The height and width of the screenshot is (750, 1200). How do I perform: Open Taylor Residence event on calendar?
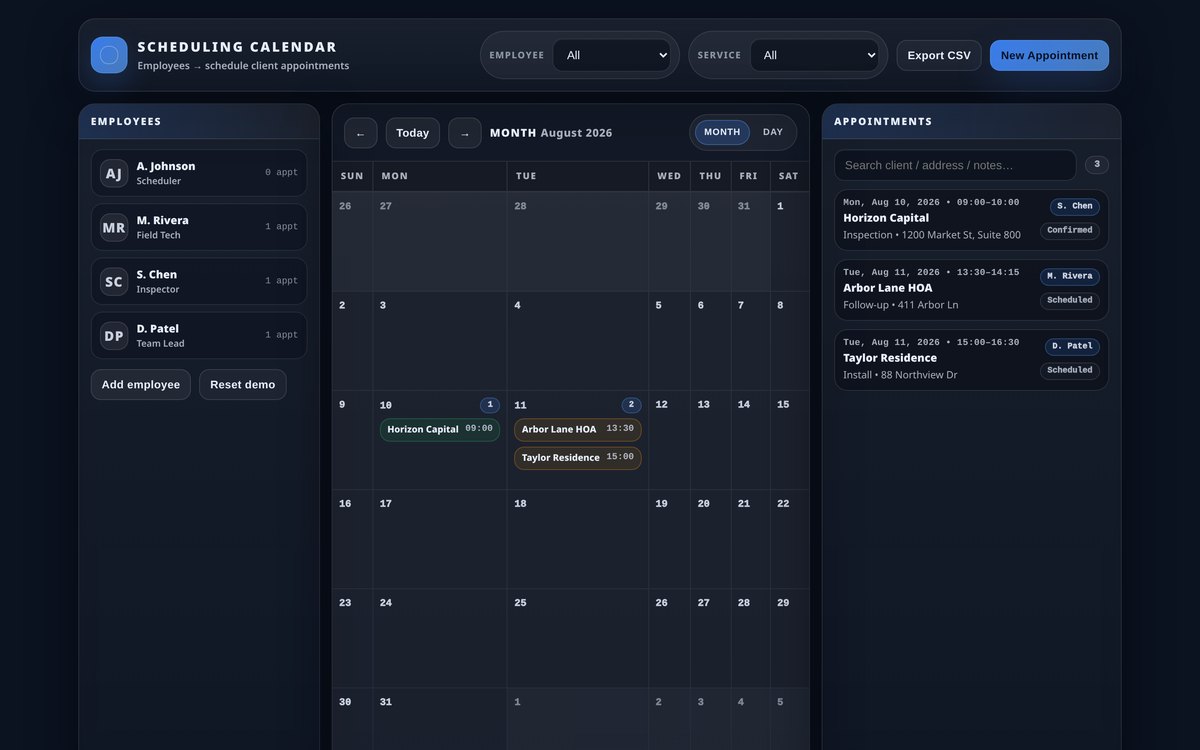[x=578, y=458]
